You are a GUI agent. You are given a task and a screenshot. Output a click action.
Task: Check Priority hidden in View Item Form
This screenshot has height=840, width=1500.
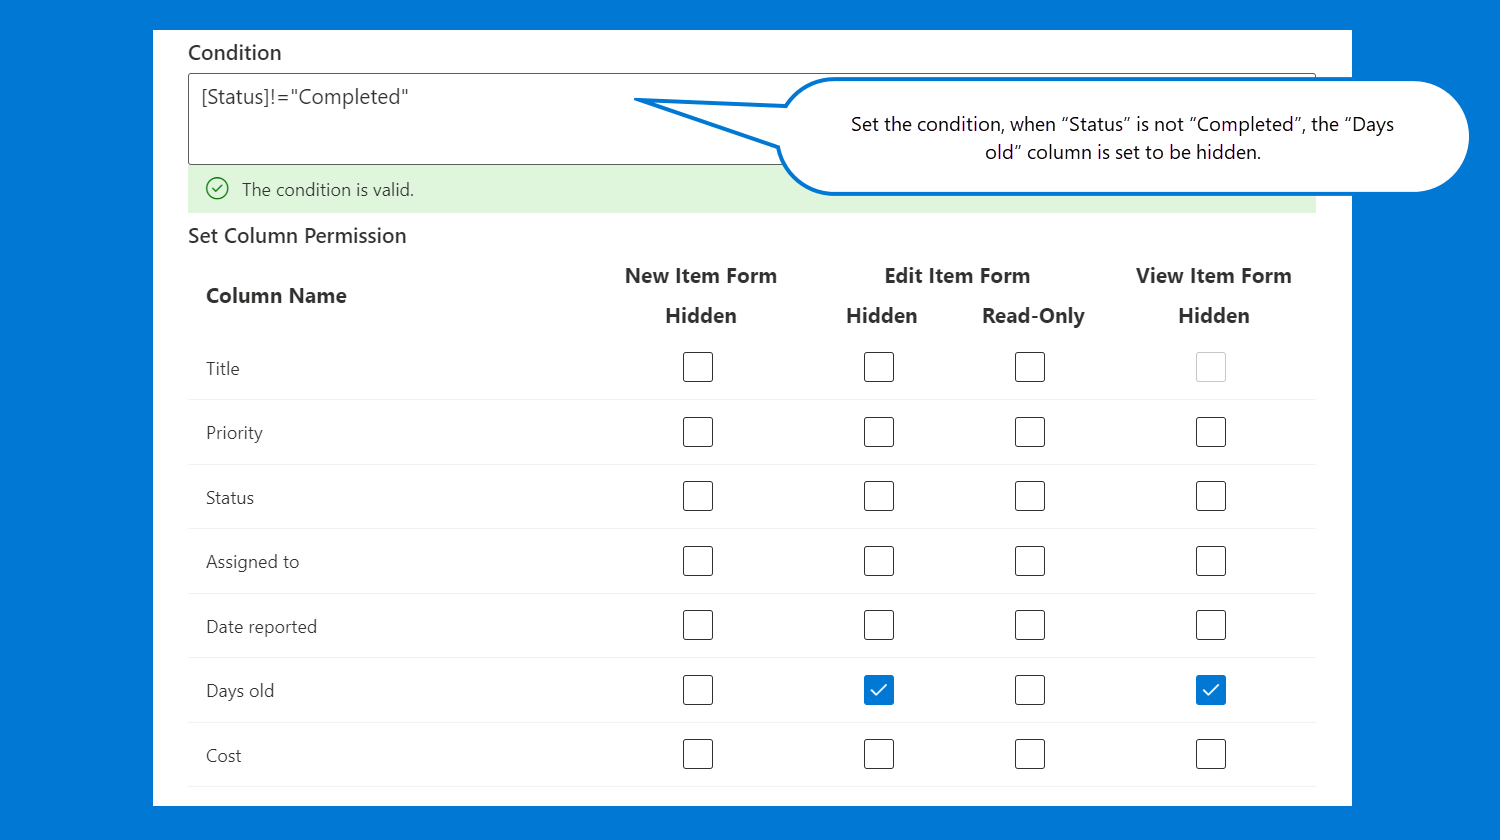1211,432
